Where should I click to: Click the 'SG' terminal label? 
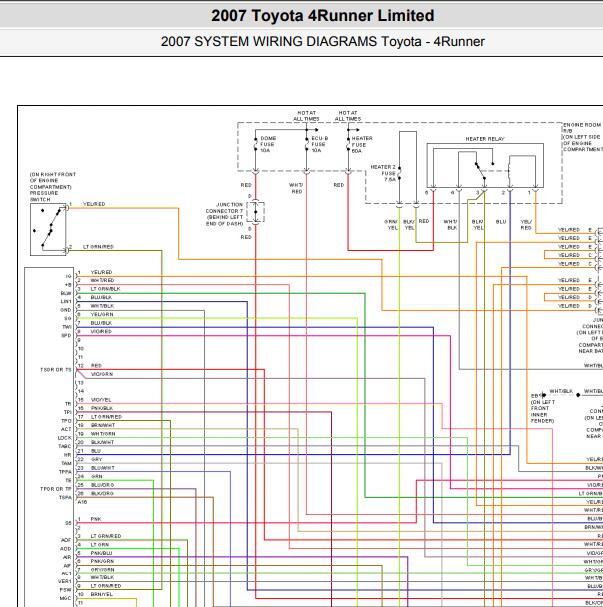click(68, 319)
